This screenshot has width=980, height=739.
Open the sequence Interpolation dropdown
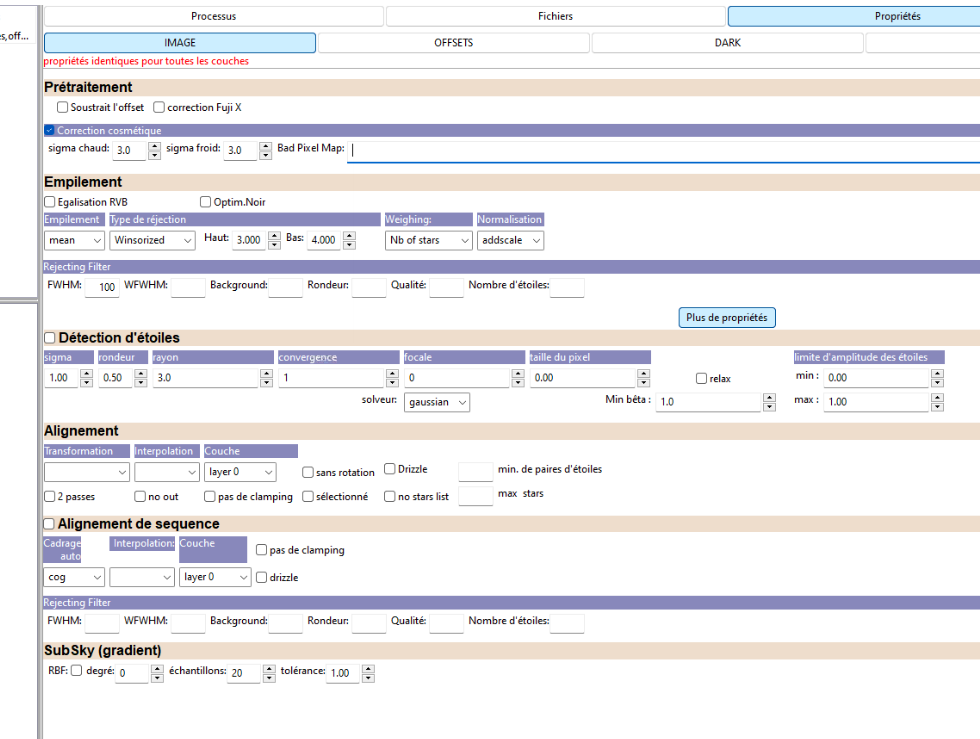tap(142, 577)
